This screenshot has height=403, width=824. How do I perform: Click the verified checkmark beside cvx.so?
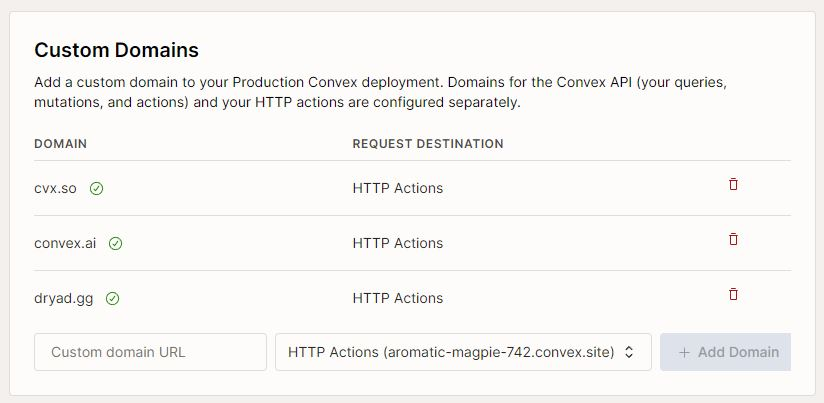coord(96,188)
